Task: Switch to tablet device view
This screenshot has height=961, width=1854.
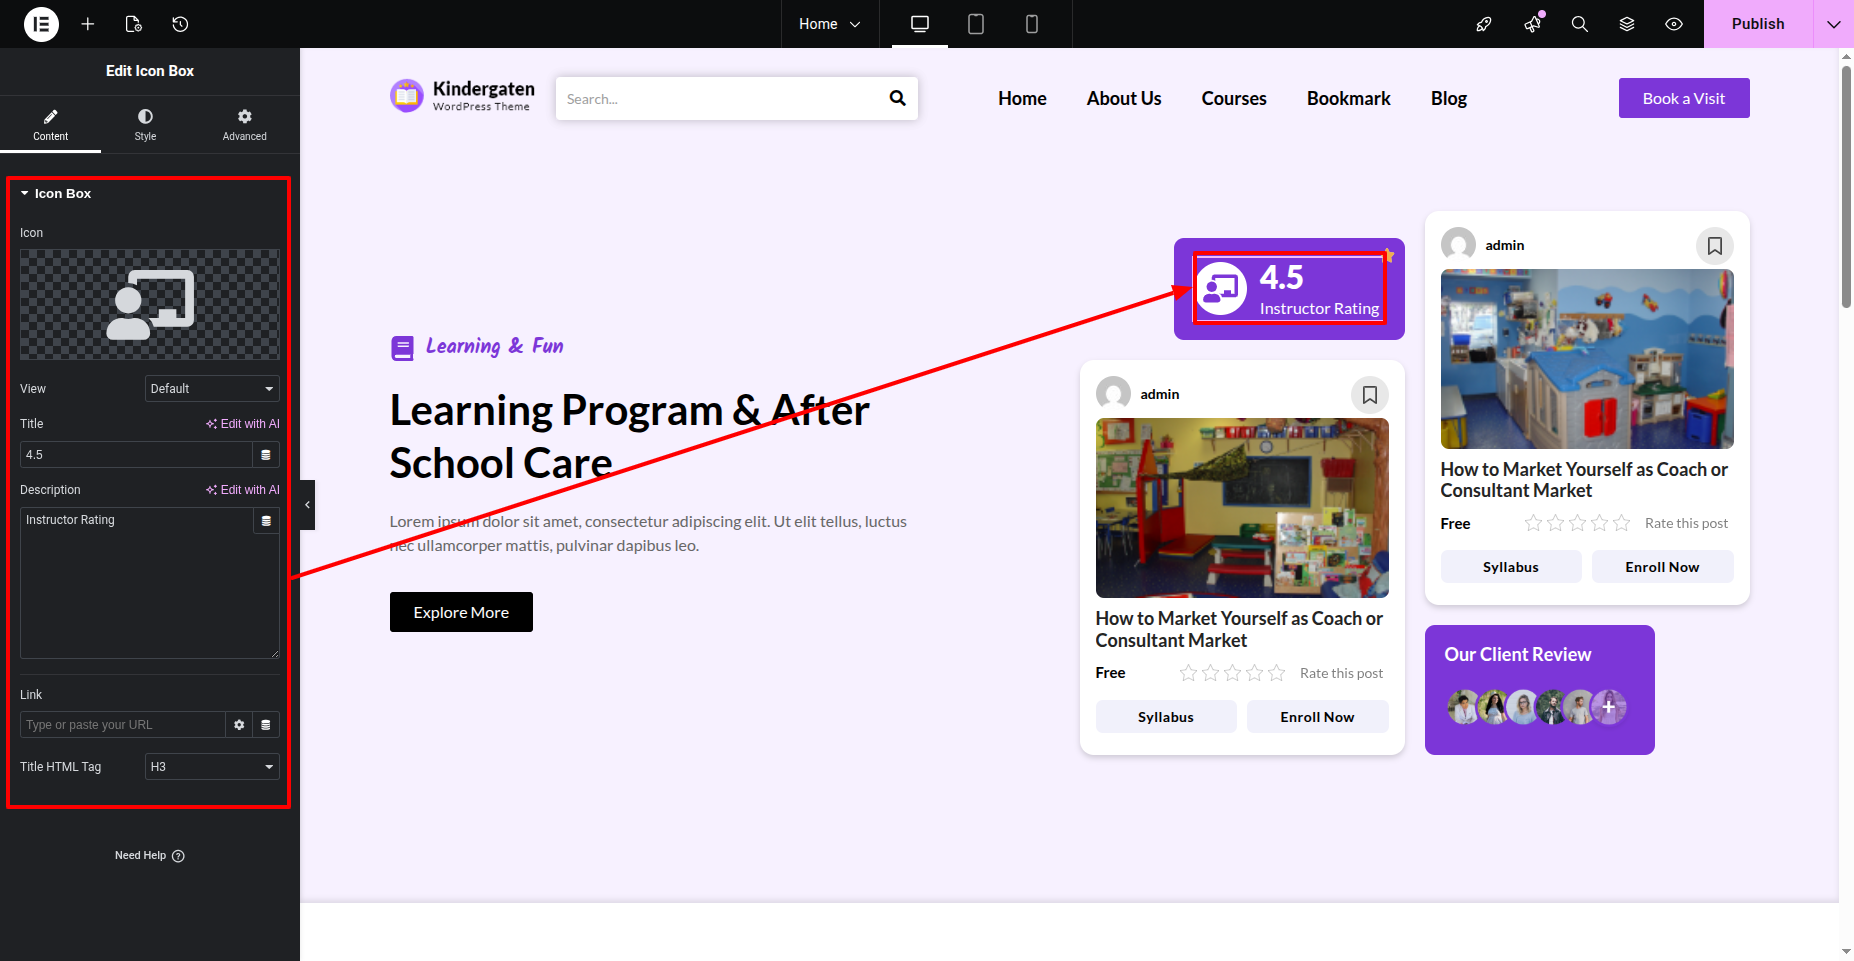Action: (x=976, y=24)
